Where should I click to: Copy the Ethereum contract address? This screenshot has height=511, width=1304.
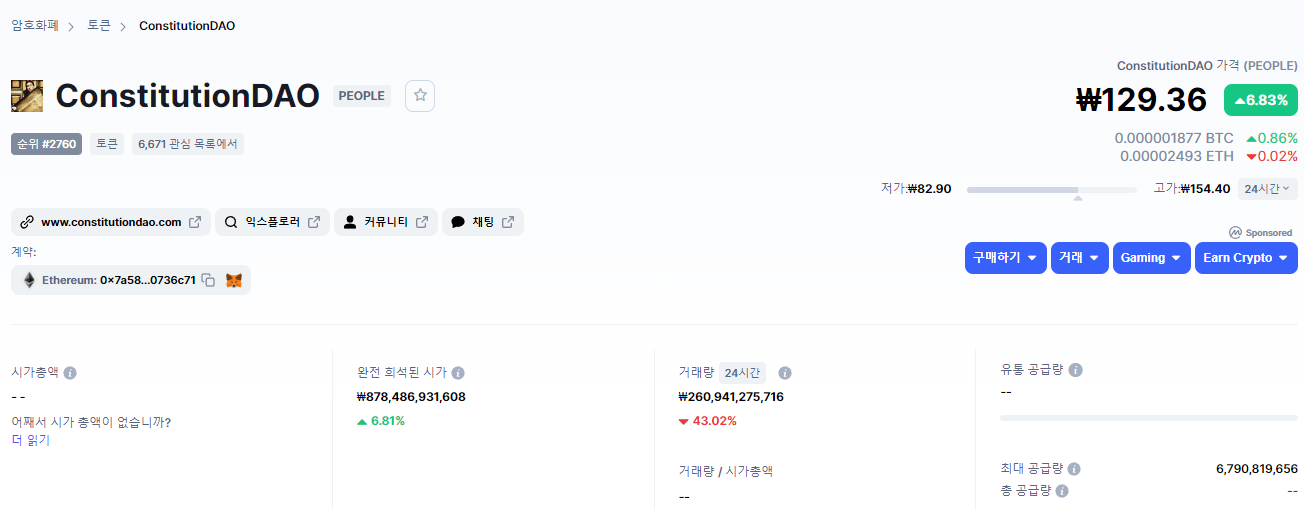click(x=208, y=281)
